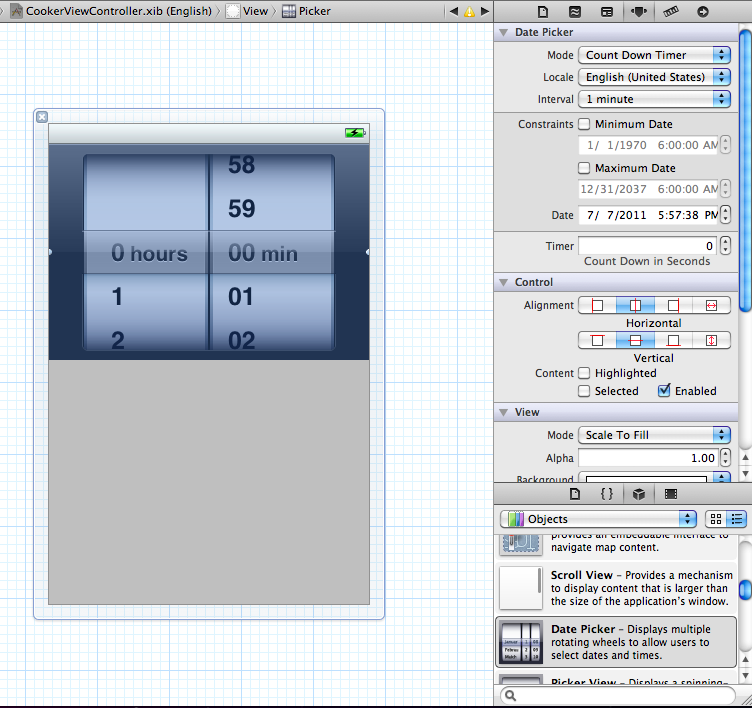Image resolution: width=752 pixels, height=708 pixels.
Task: Set vertical alignment to center
Action: point(635,340)
